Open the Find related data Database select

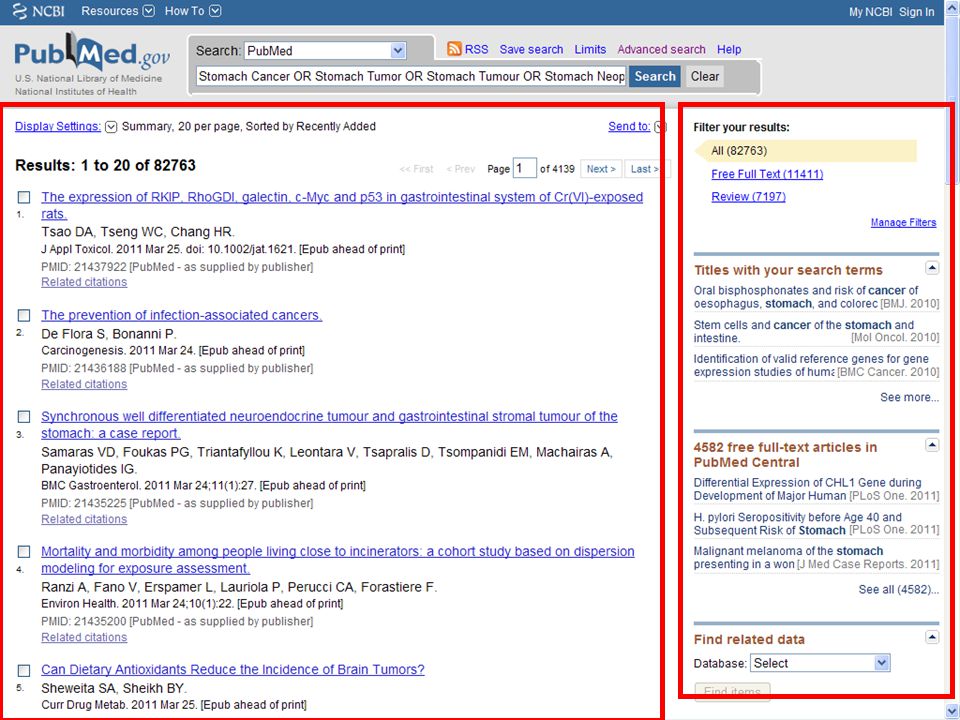point(820,663)
